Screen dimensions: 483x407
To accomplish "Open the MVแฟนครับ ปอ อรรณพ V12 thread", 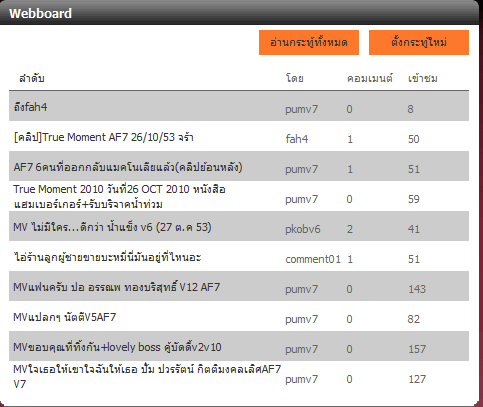I will tap(117, 287).
